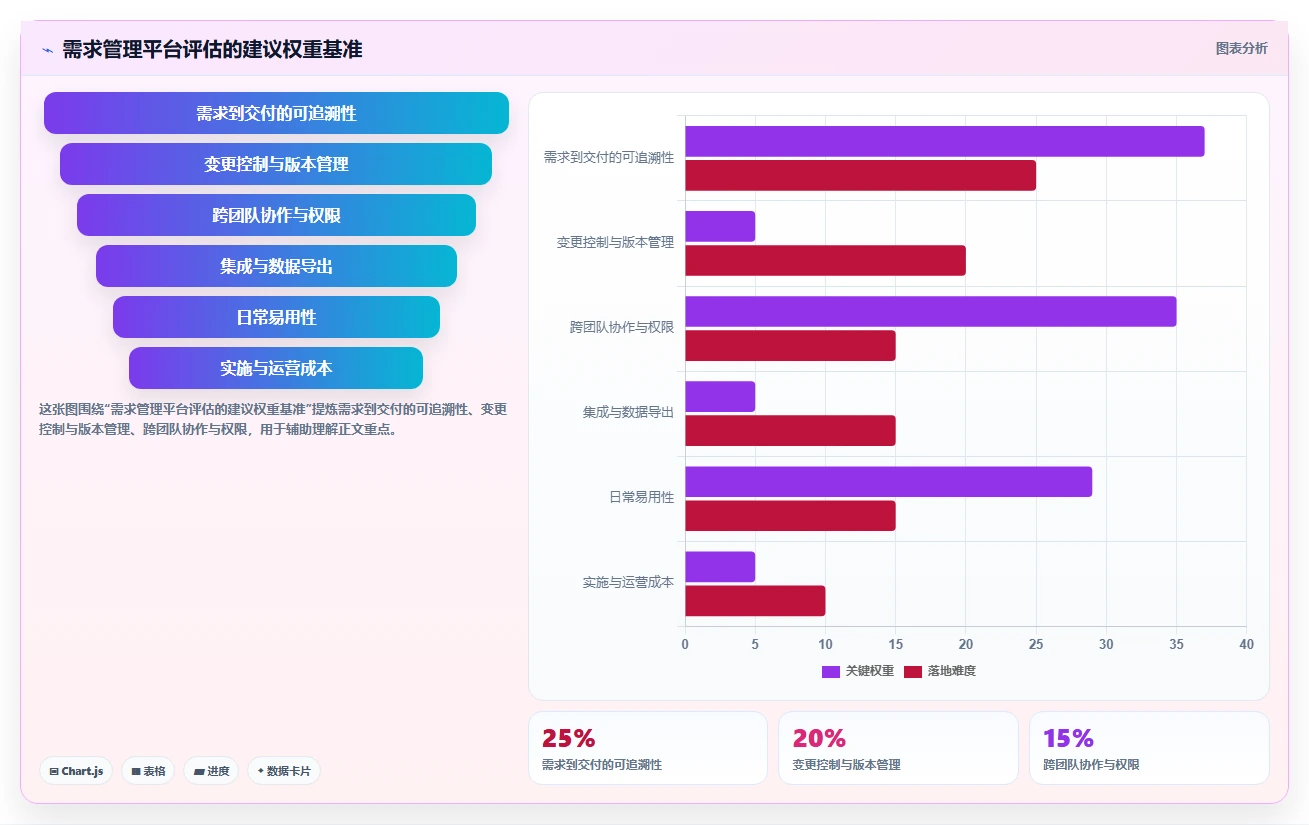Click purple bar for 跨团队协作与权限

coord(931,311)
